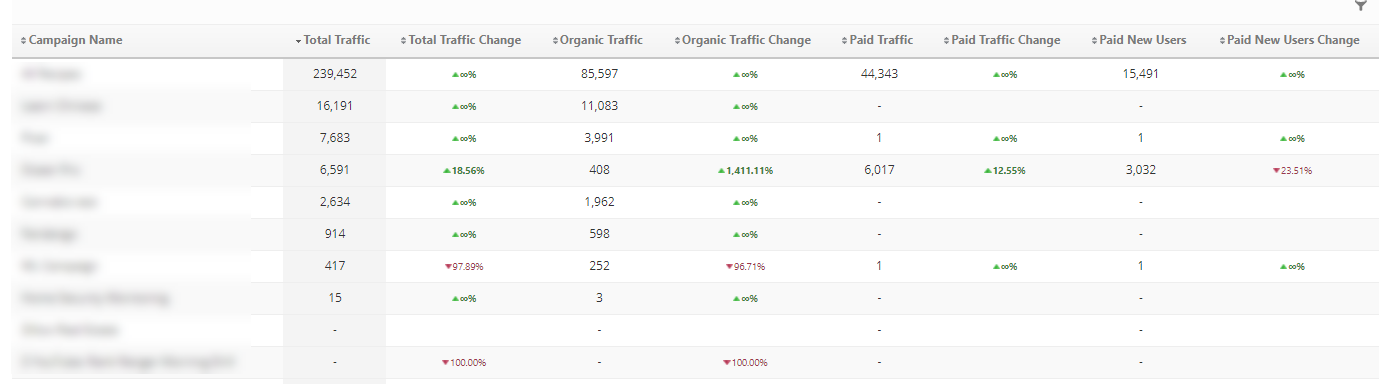The image size is (1400, 384).
Task: Click Paid Traffic sort arrows icon
Action: 844,41
